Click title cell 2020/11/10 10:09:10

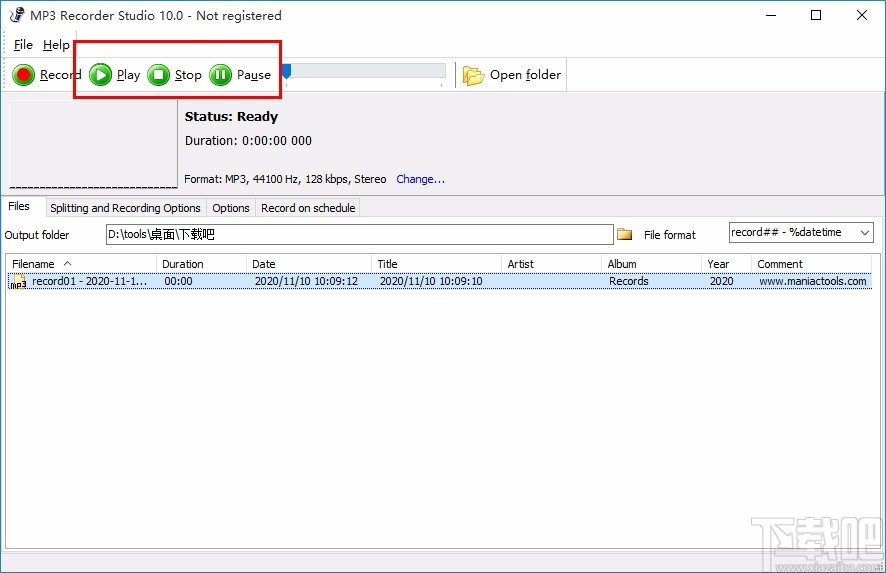[431, 281]
